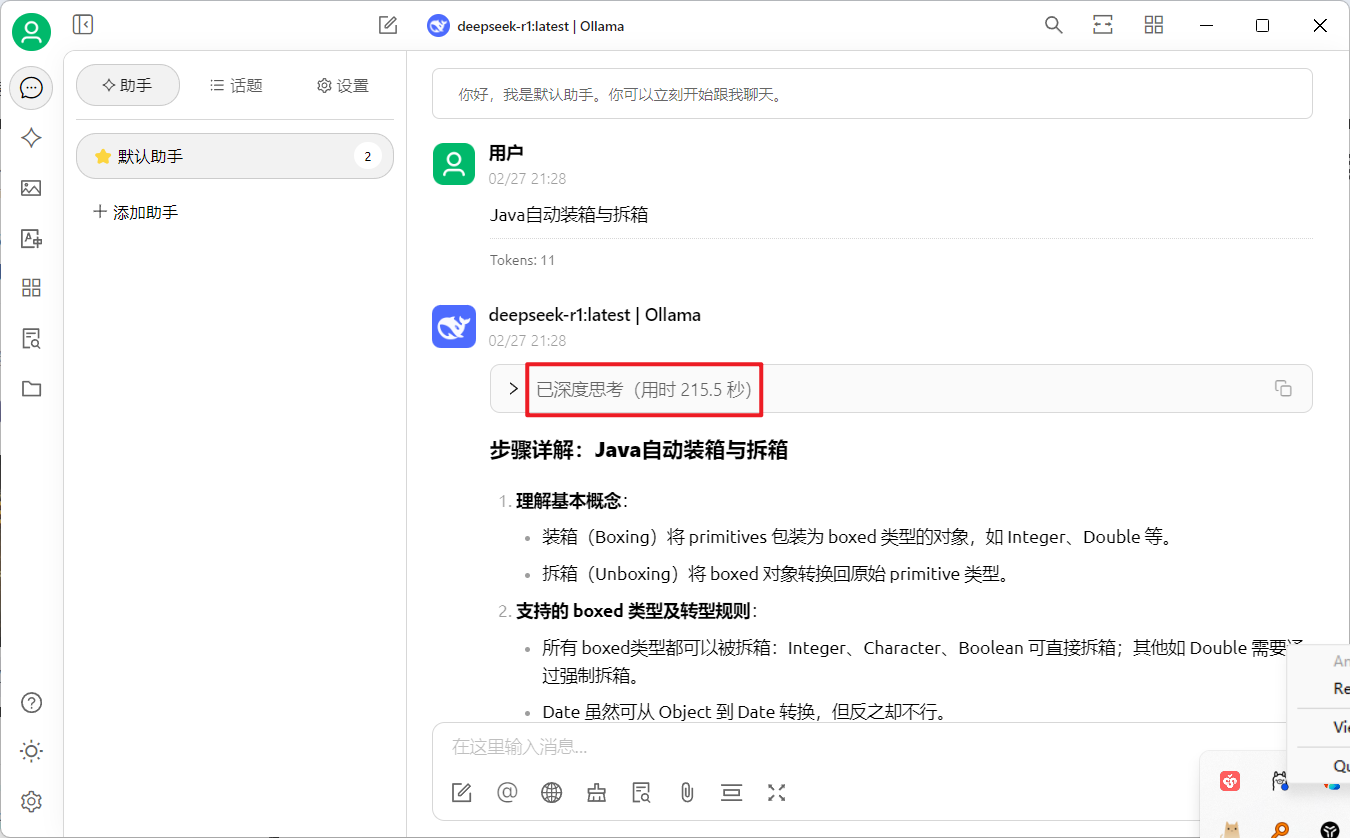Click the sender name 用户
The width and height of the screenshot is (1350, 838).
click(x=506, y=153)
